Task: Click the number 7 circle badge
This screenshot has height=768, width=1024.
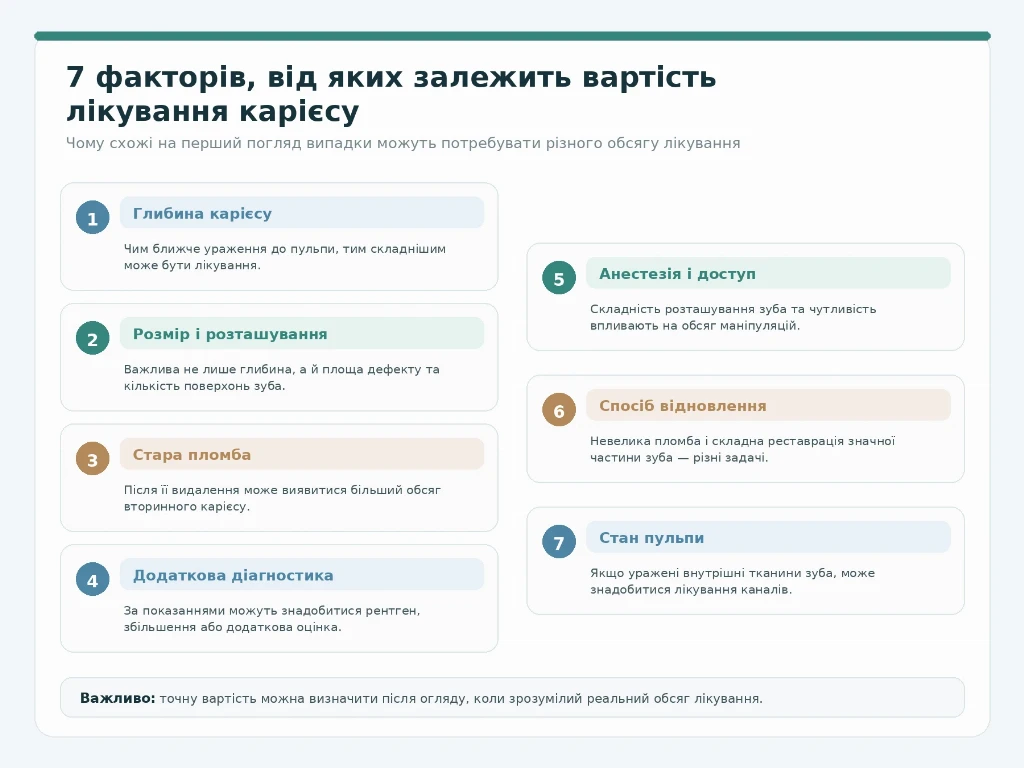Action: click(x=559, y=542)
